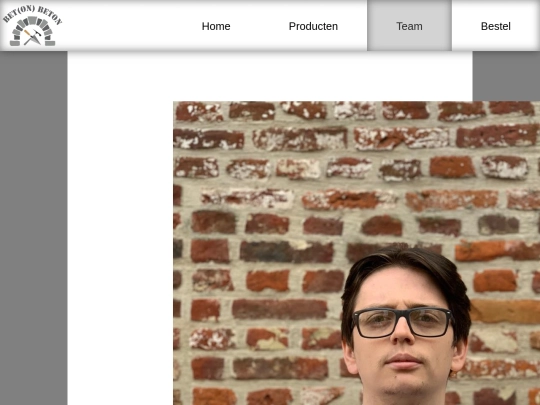Image resolution: width=540 pixels, height=405 pixels.
Task: Open the Bestel page
Action: (x=496, y=26)
